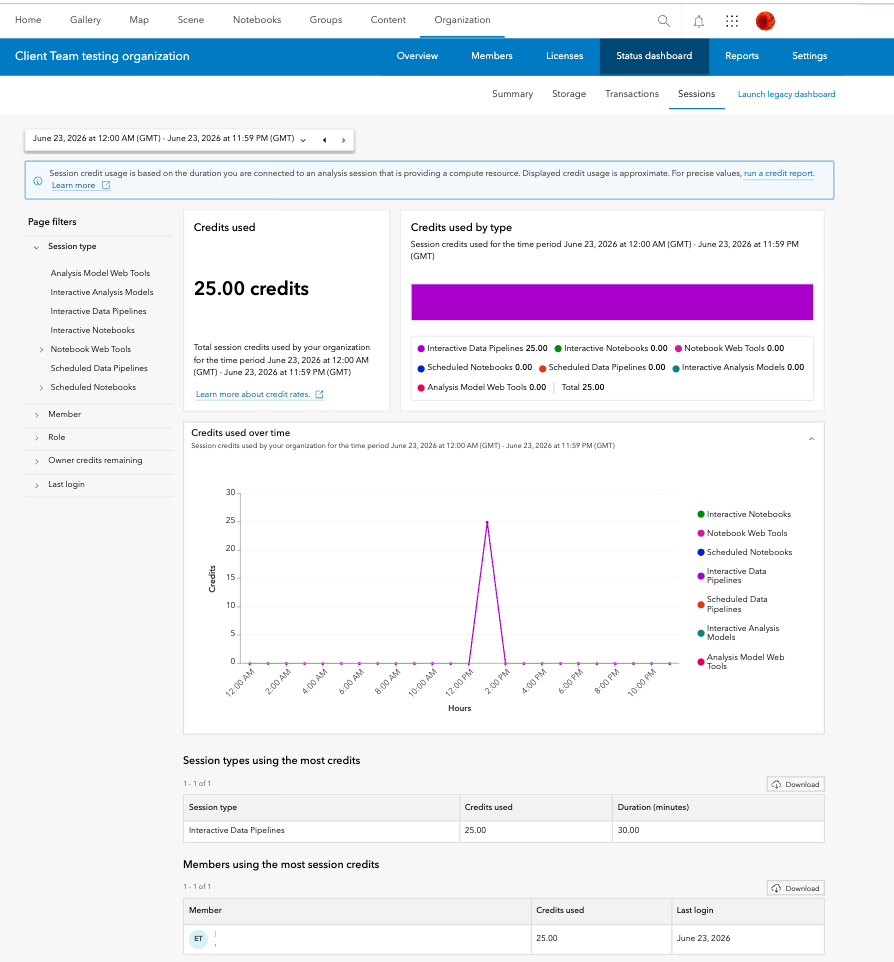Open the search magnifier icon

coord(663,21)
